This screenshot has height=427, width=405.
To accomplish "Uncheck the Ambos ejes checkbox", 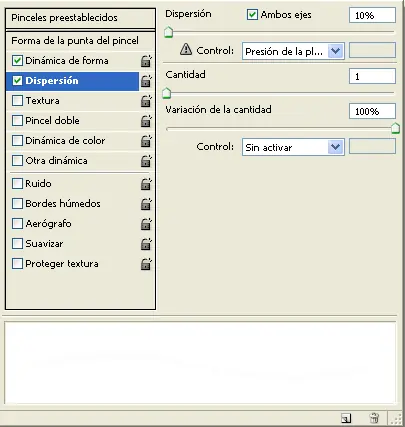I will (252, 15).
